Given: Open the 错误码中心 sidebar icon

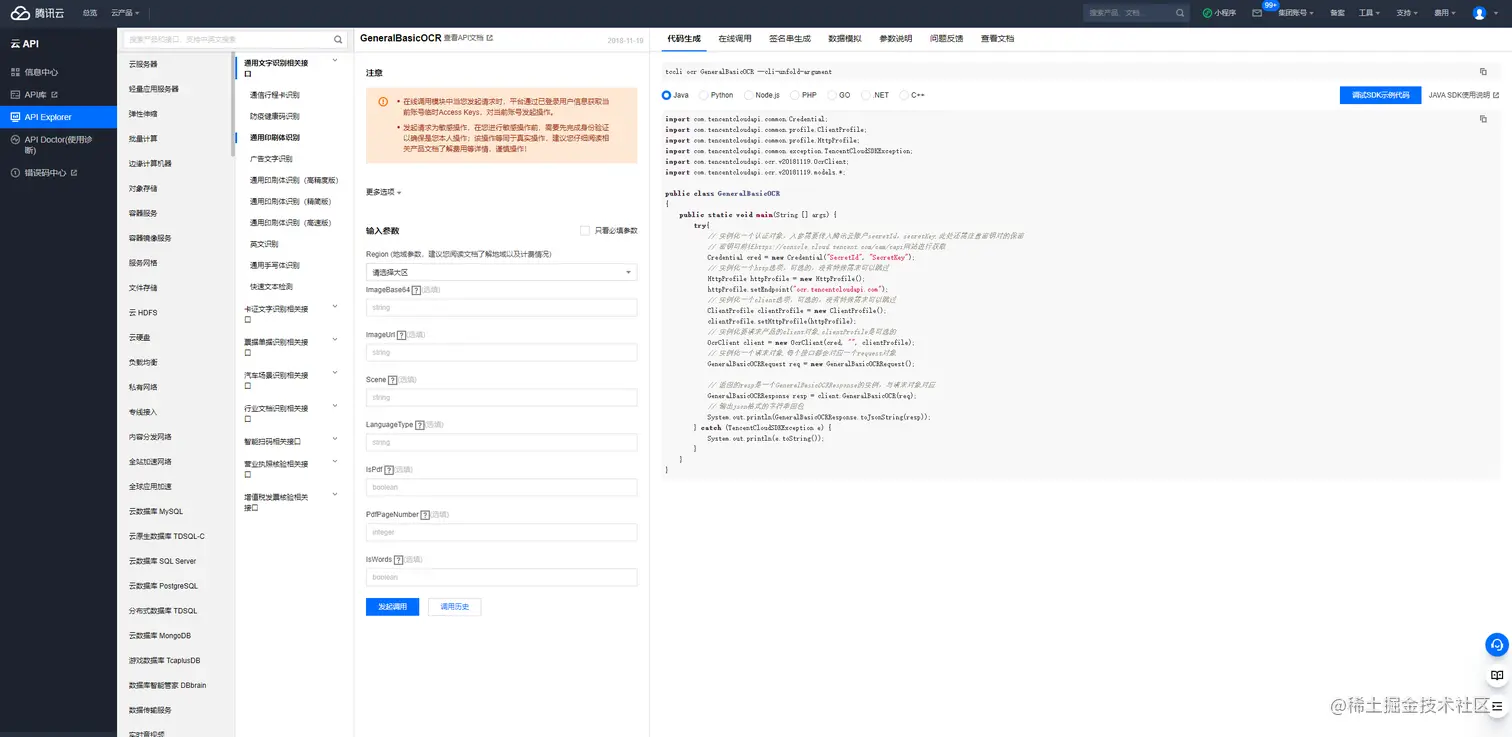Looking at the screenshot, I should 15,172.
